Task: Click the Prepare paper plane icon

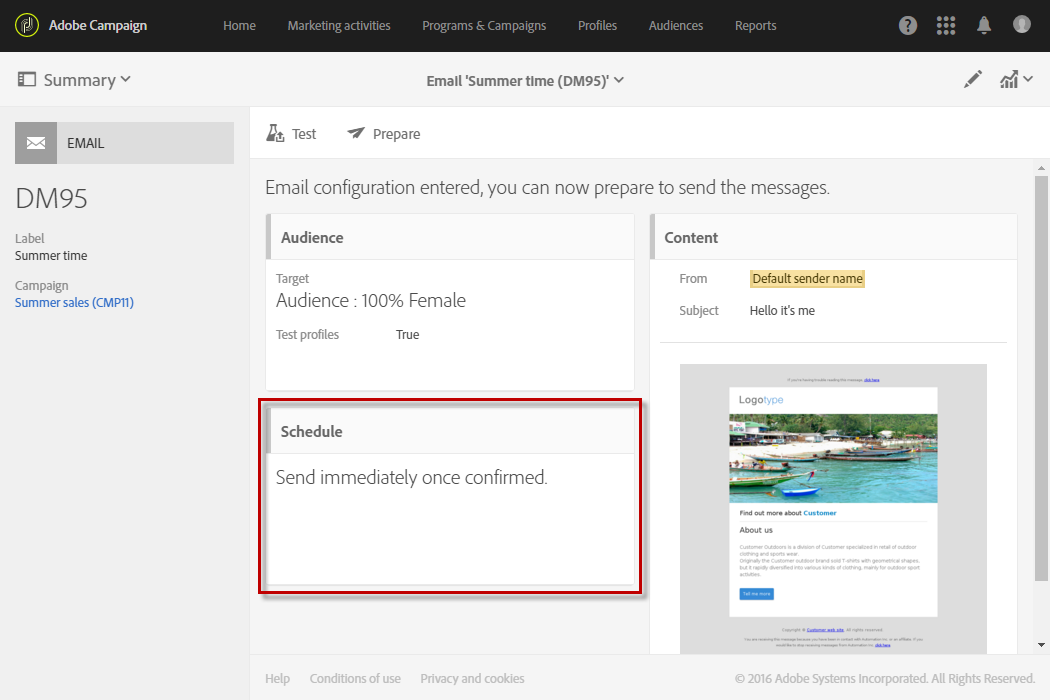Action: (356, 133)
